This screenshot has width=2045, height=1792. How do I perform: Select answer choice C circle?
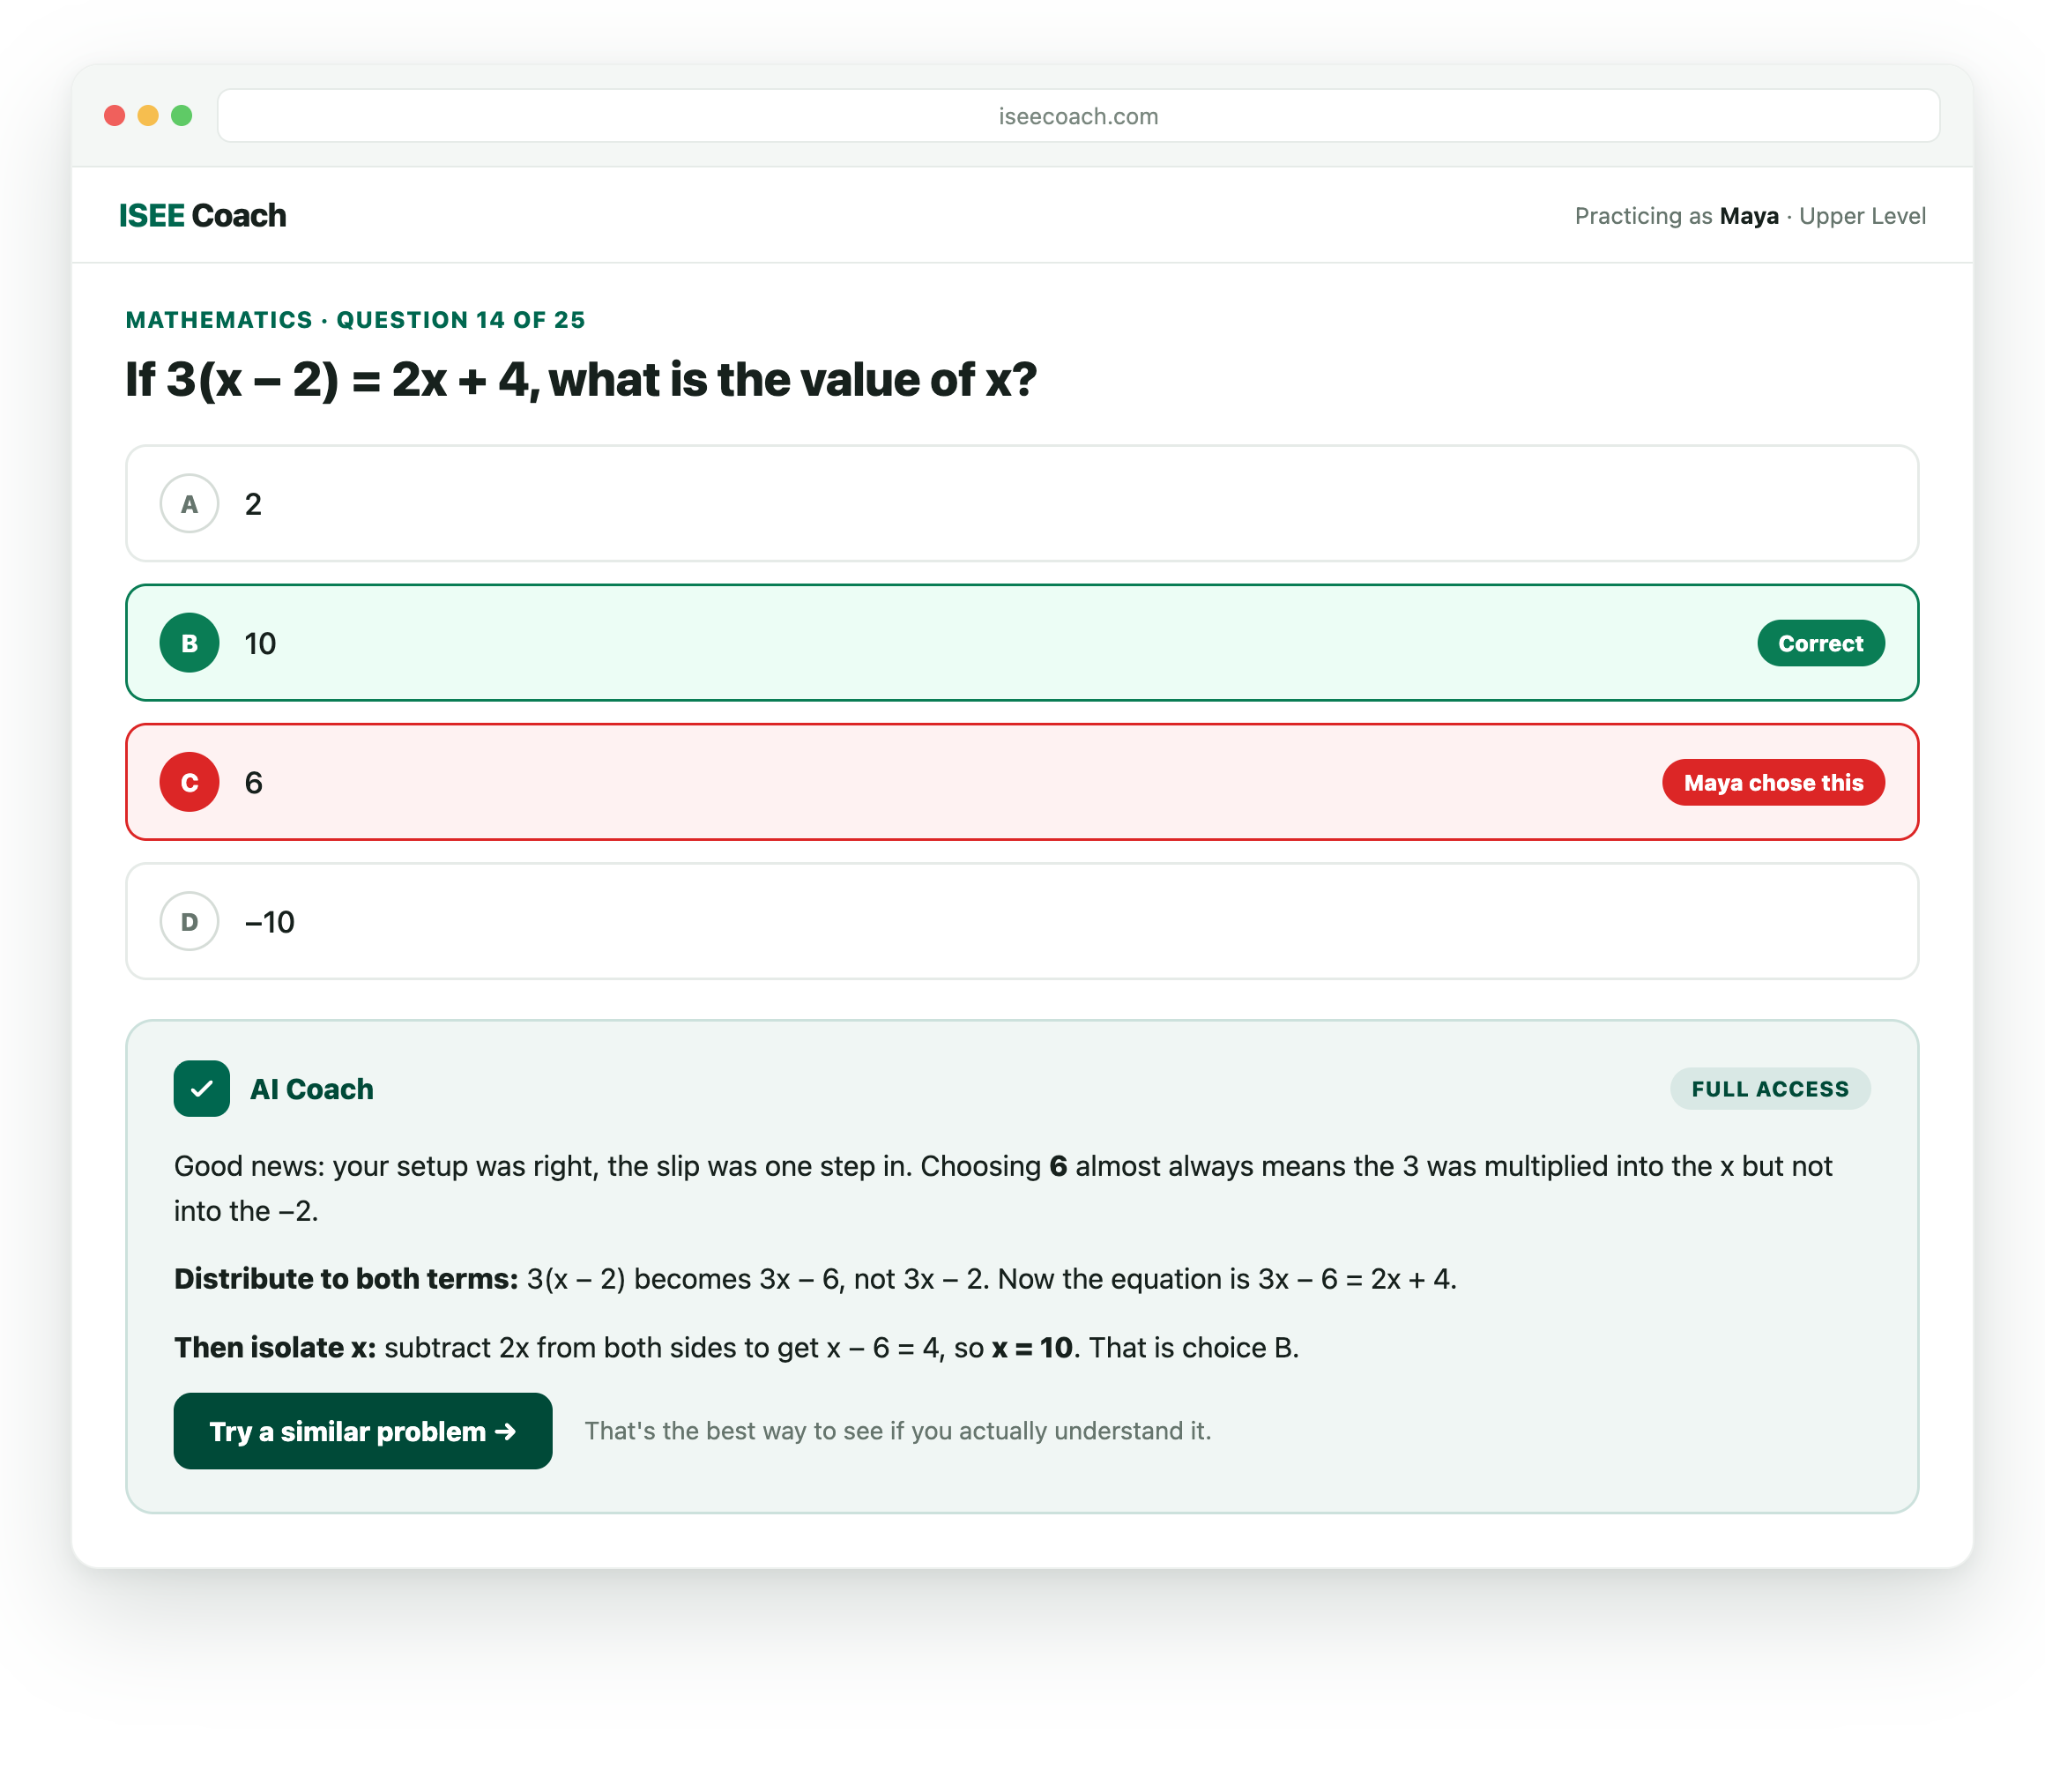pos(189,782)
